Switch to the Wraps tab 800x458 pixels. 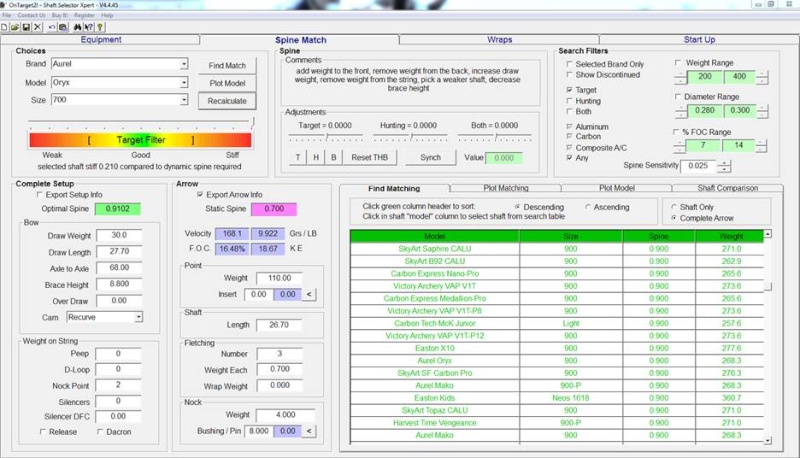(x=499, y=39)
